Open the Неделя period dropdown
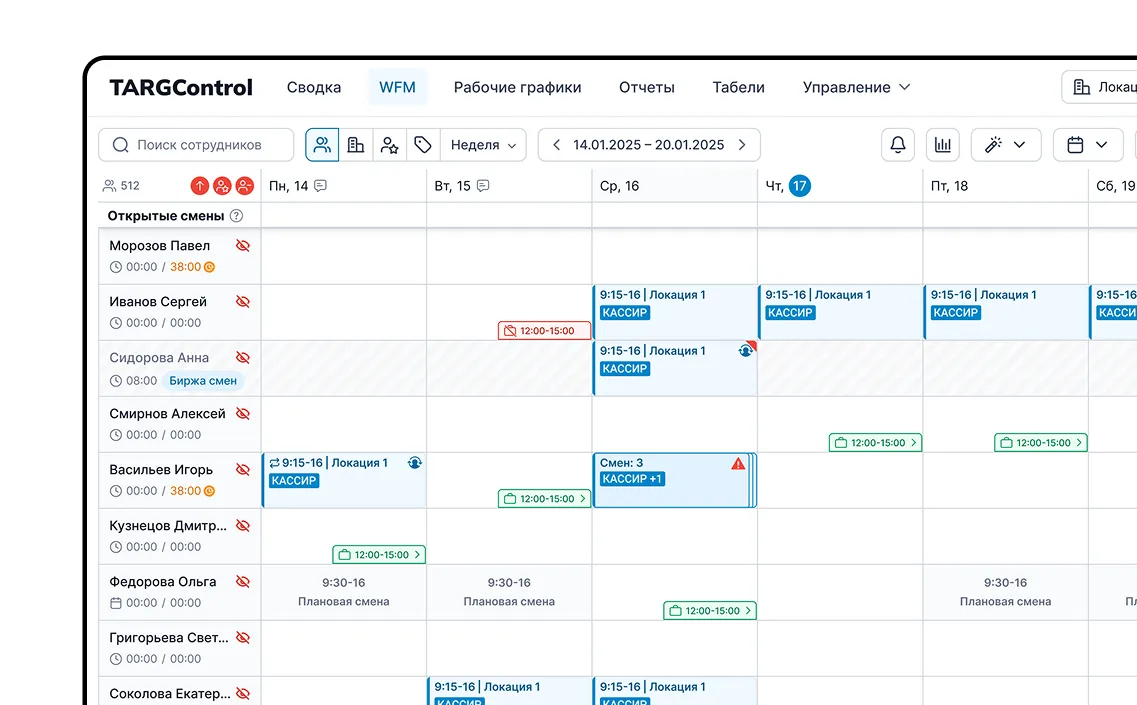The image size is (1137, 705). coord(483,145)
